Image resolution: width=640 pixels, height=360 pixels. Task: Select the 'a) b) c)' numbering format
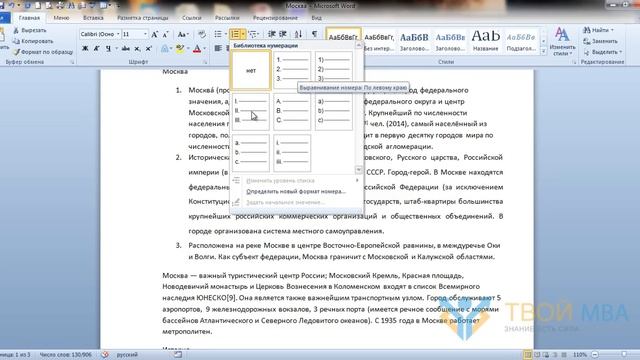click(x=334, y=111)
